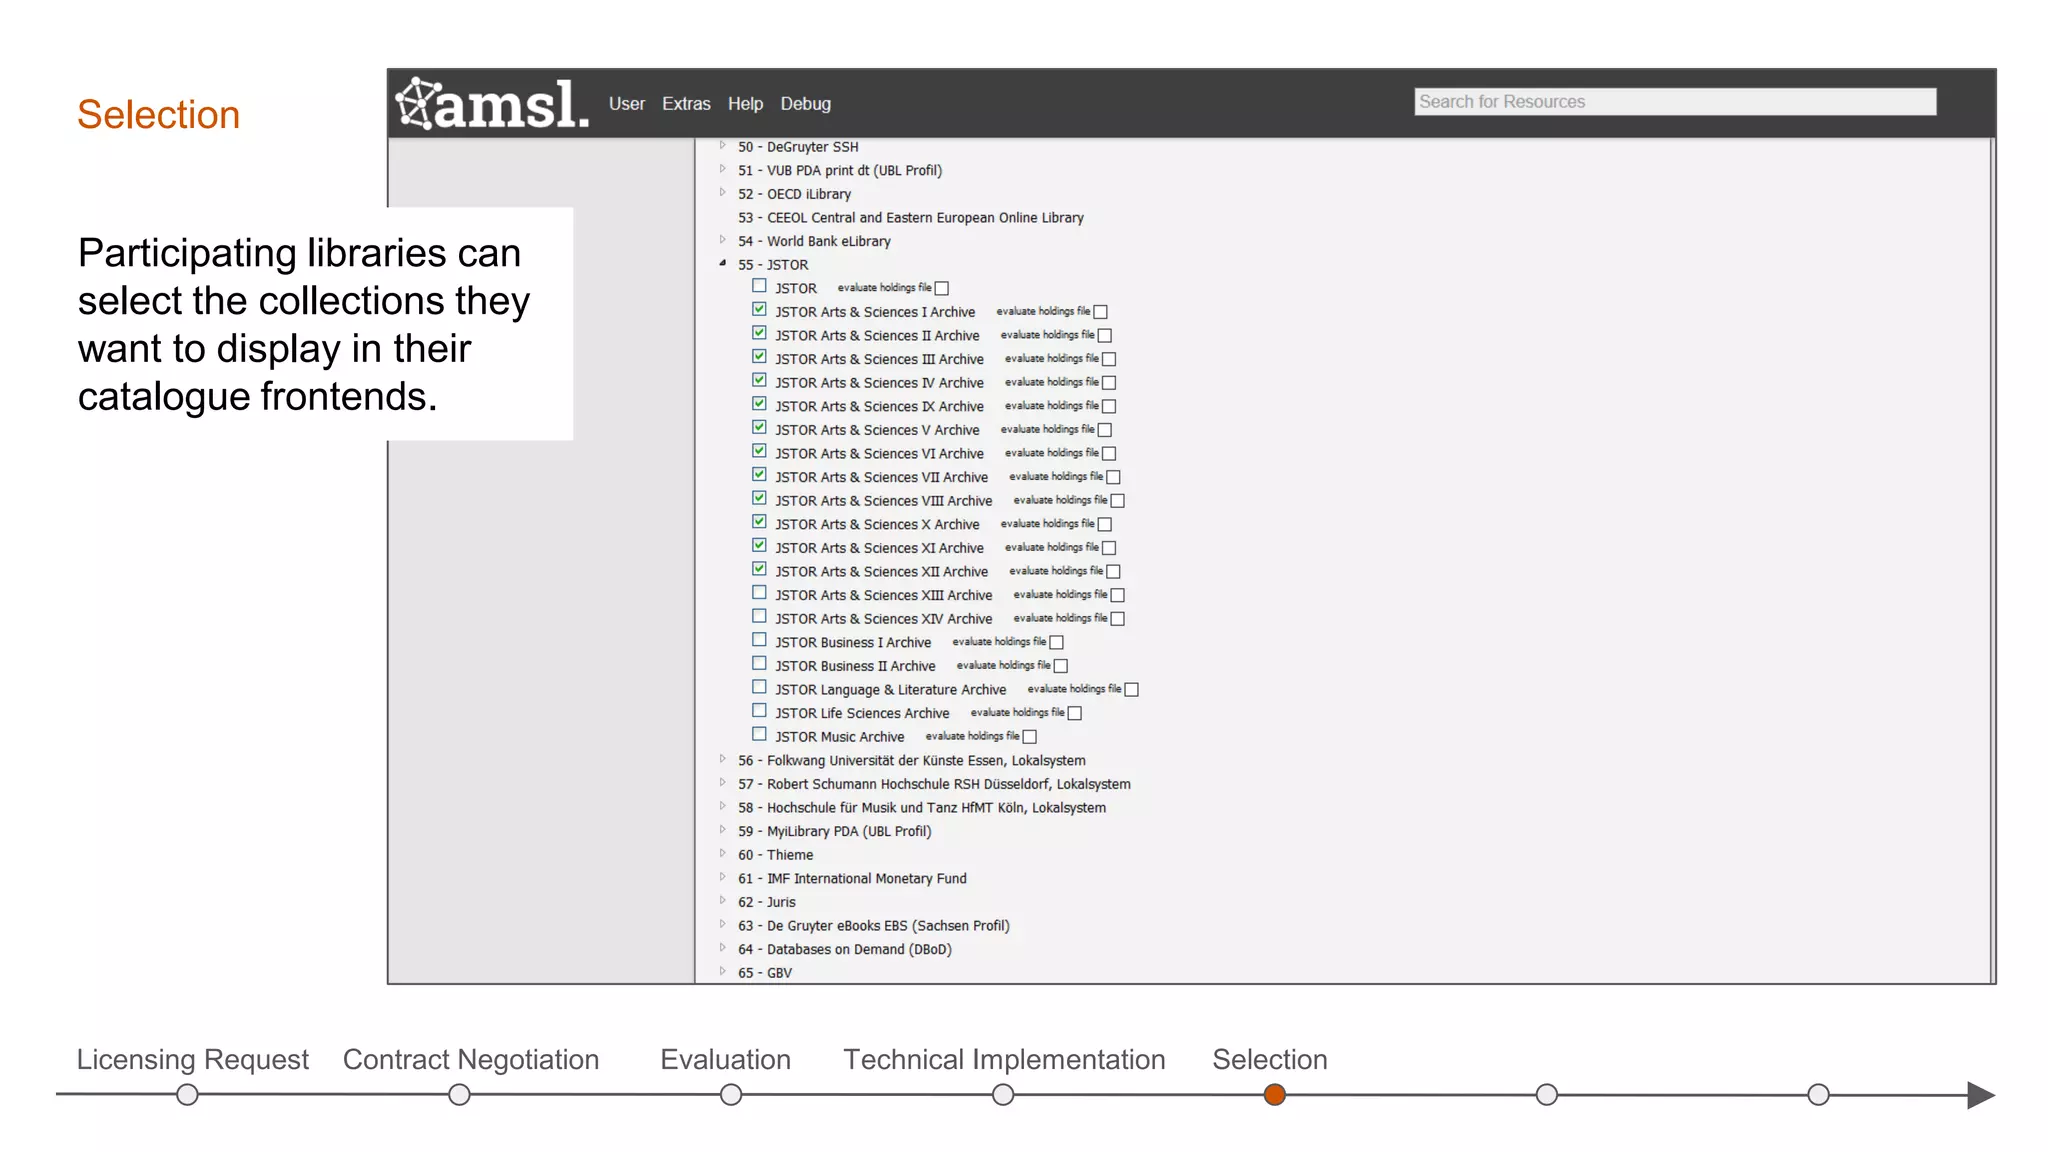
Task: Check JSTOR Business I Archive
Action: [x=759, y=640]
